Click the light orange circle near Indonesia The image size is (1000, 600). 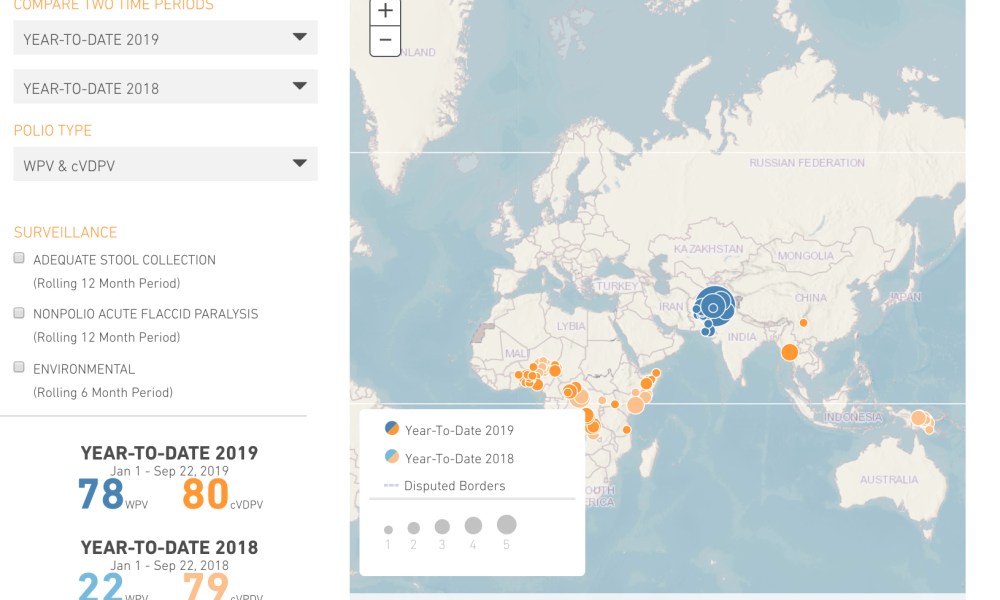click(x=919, y=418)
